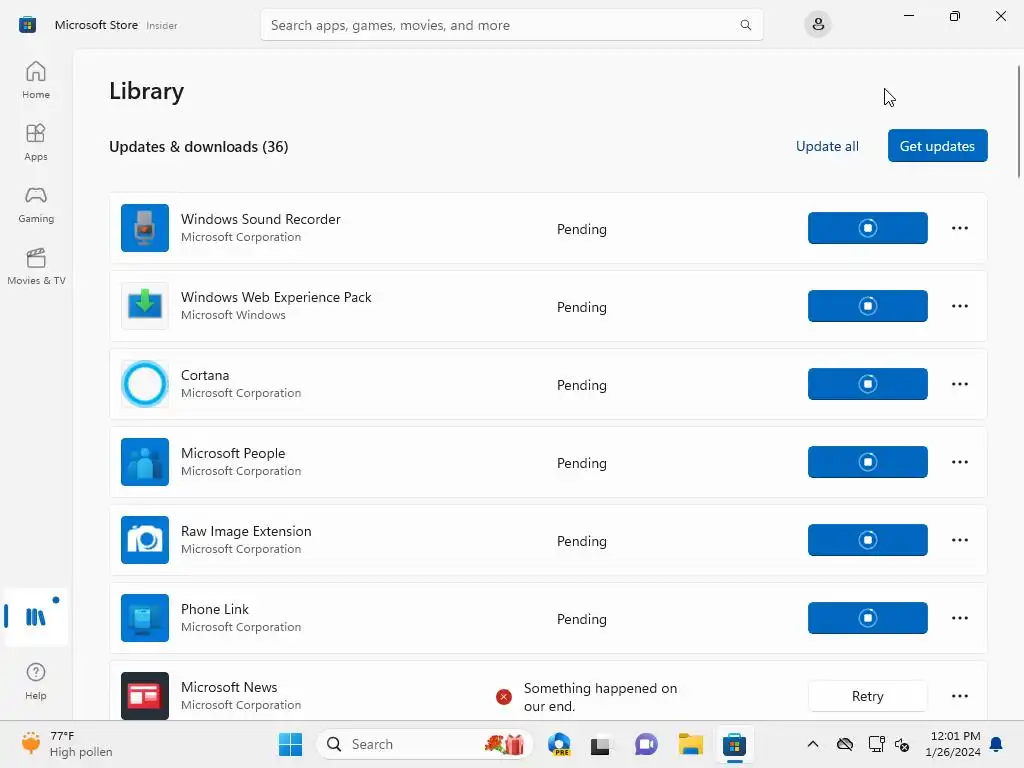This screenshot has width=1024, height=768.
Task: Stop the Raw Image Extension update
Action: click(867, 540)
